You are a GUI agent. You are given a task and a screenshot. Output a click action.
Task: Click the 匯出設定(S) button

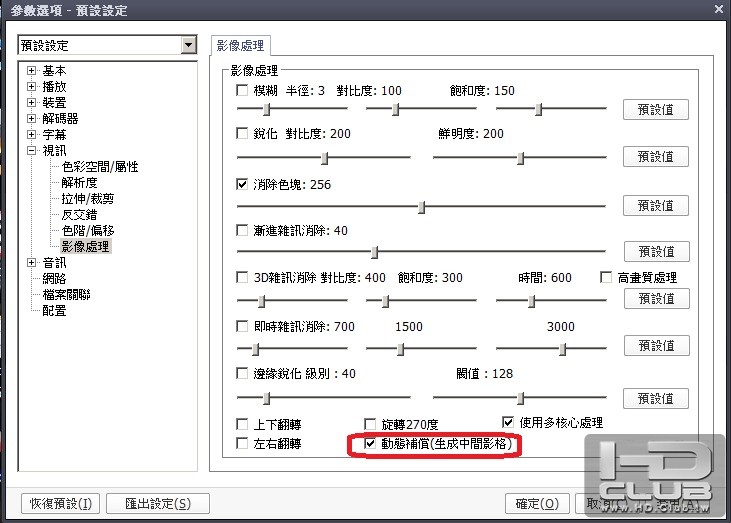point(158,503)
